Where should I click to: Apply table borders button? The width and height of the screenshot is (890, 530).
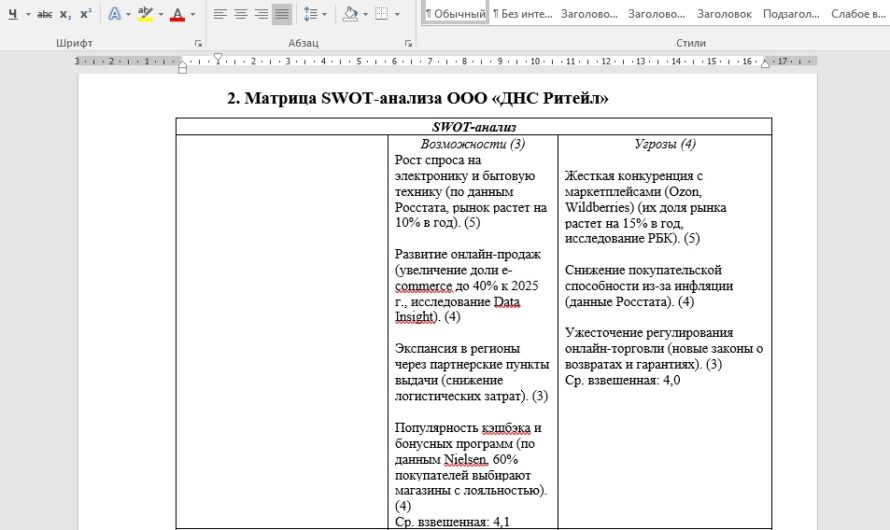click(381, 14)
